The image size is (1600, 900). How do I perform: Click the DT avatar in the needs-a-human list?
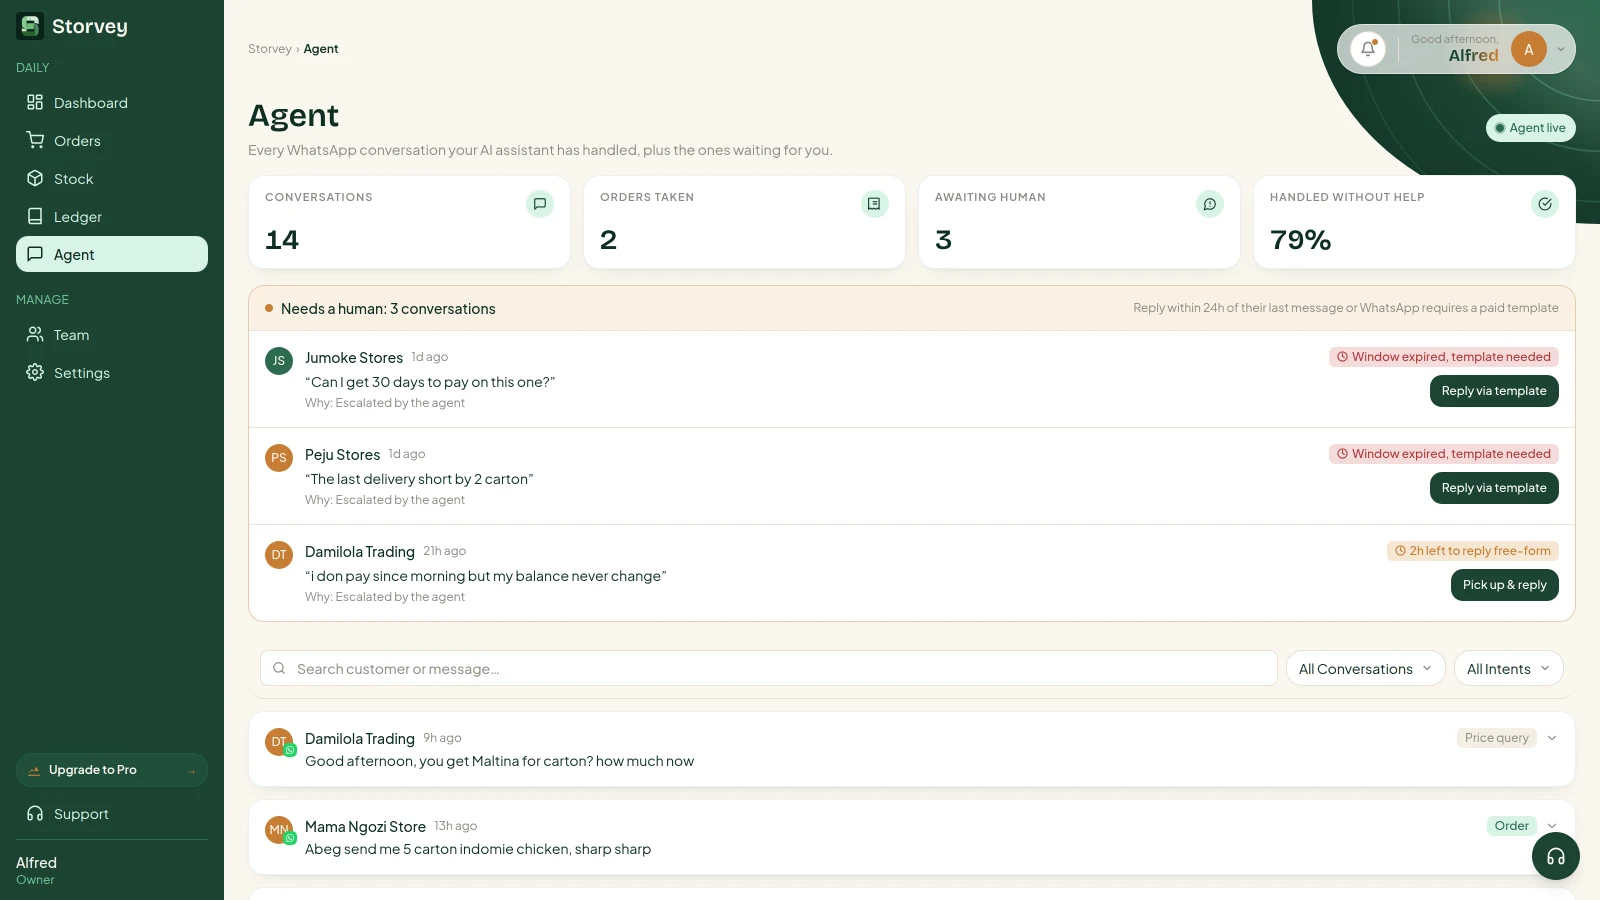[279, 555]
